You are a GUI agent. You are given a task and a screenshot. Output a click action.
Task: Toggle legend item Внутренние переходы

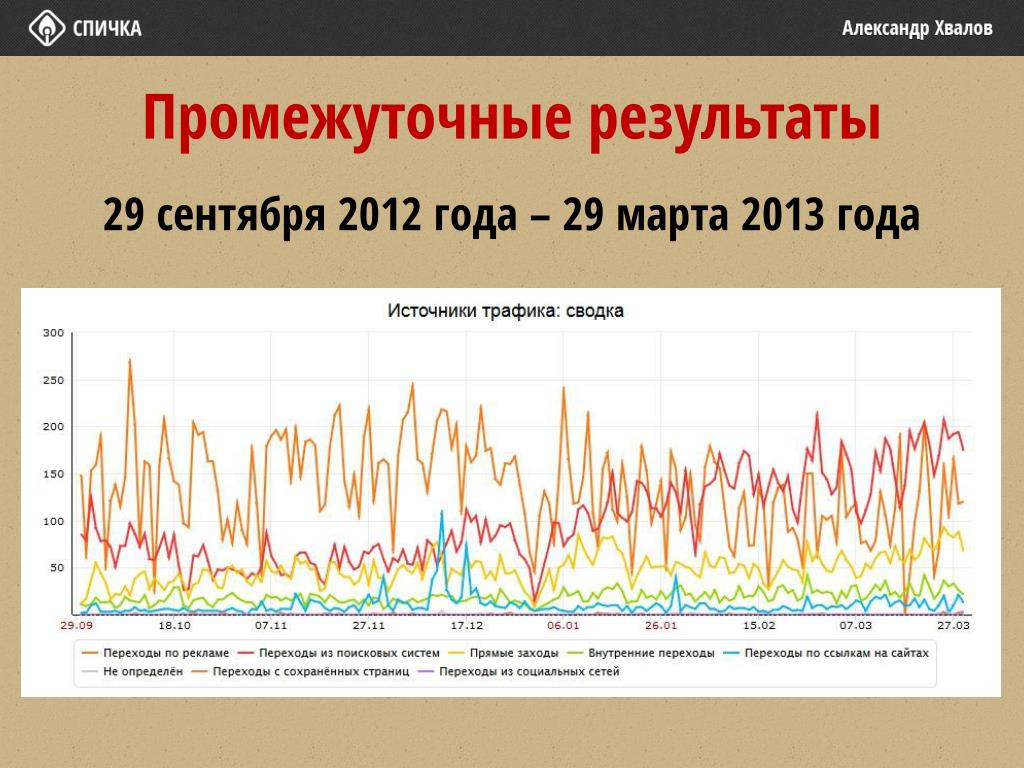[641, 653]
